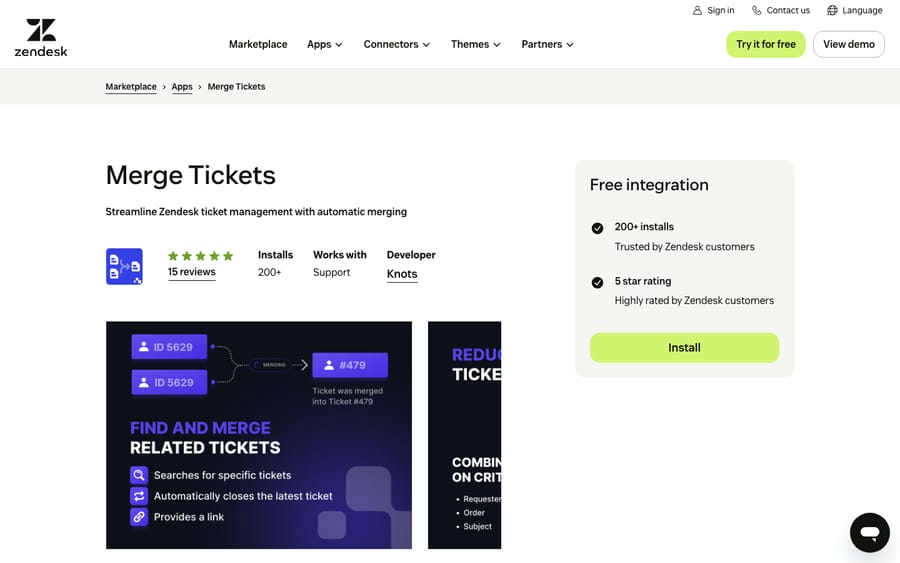
Task: Open the partially visible second screenshot
Action: (464, 435)
